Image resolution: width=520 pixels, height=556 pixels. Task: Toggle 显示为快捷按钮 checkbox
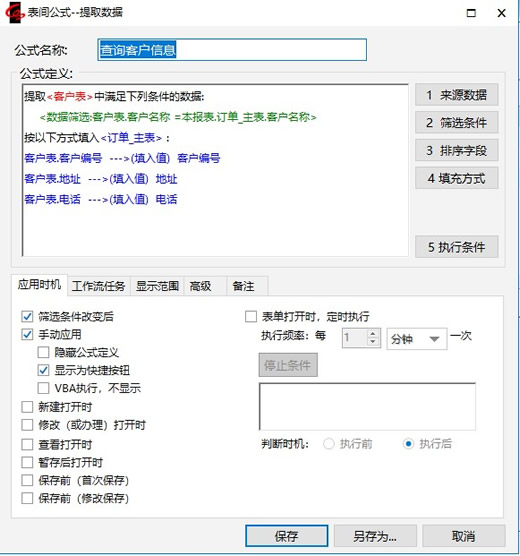(43, 370)
